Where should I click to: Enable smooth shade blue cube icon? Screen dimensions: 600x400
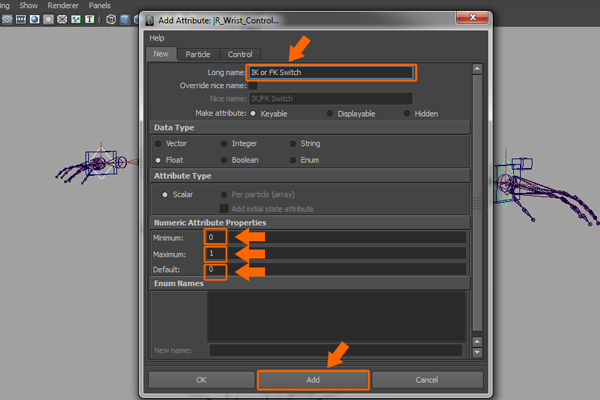125,19
